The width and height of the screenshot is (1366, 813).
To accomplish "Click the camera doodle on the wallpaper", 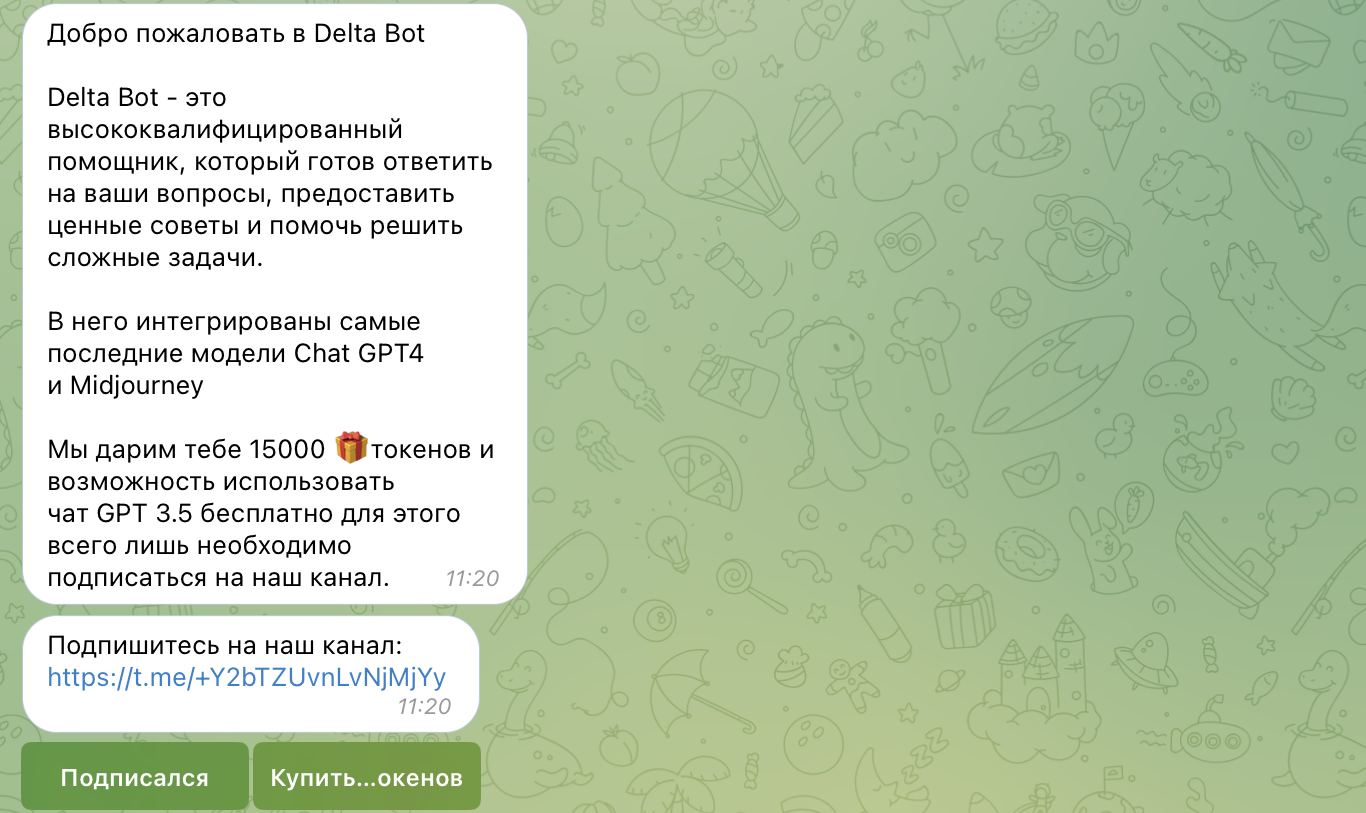I will coord(902,241).
